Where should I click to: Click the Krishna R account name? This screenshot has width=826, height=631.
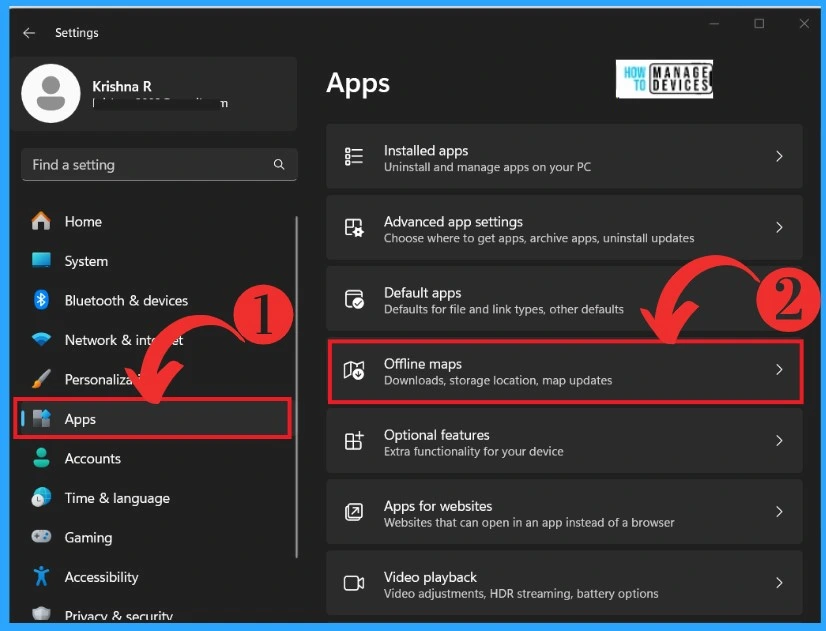122,86
